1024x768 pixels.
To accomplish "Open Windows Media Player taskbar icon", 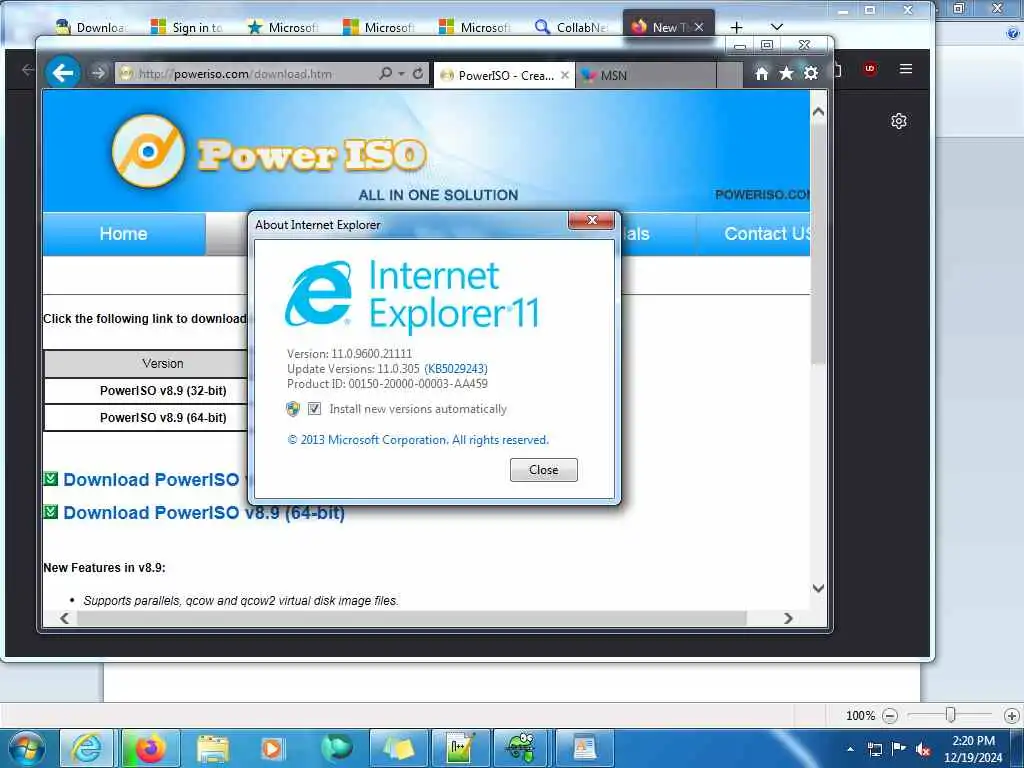I will 272,748.
